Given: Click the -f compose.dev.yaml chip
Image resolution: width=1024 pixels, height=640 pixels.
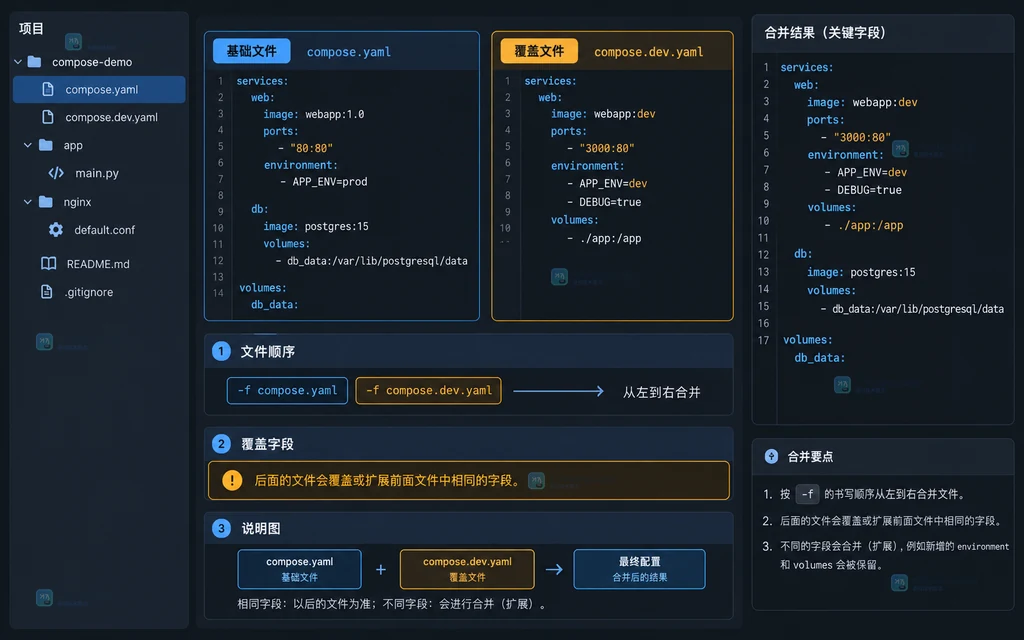Looking at the screenshot, I should (428, 391).
